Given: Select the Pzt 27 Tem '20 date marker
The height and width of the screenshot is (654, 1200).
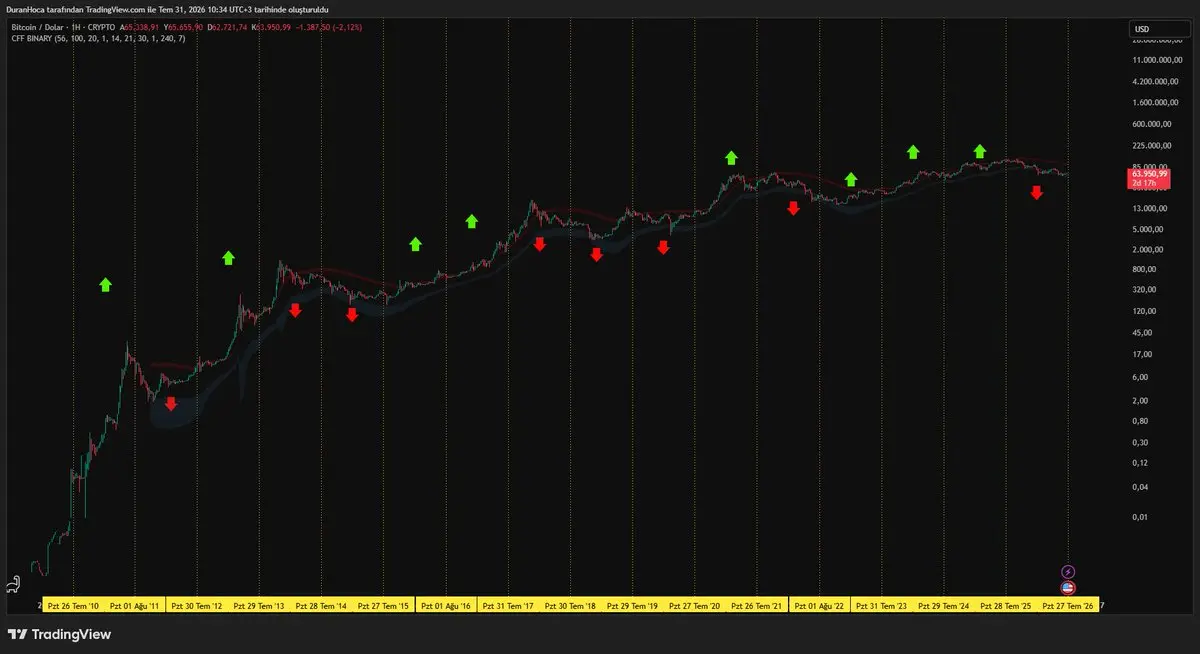Looking at the screenshot, I should [694, 606].
